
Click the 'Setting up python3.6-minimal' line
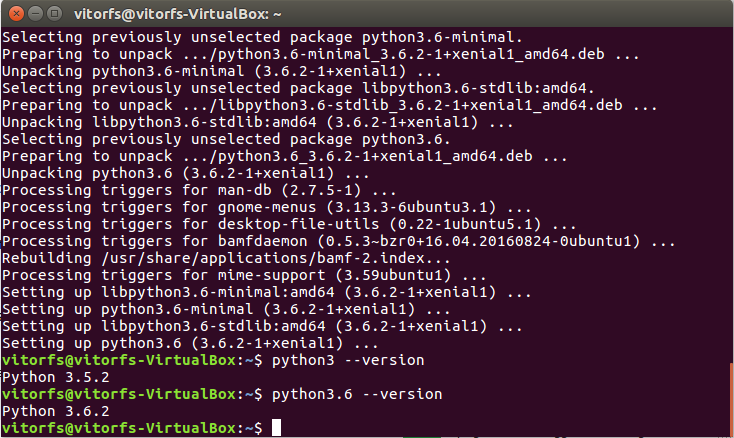coord(226,309)
